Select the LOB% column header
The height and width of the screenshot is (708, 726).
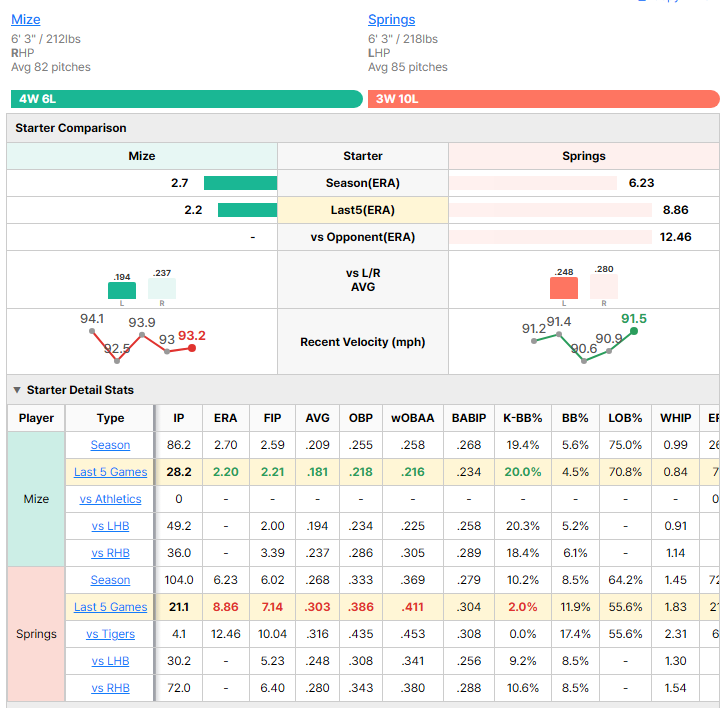(625, 418)
